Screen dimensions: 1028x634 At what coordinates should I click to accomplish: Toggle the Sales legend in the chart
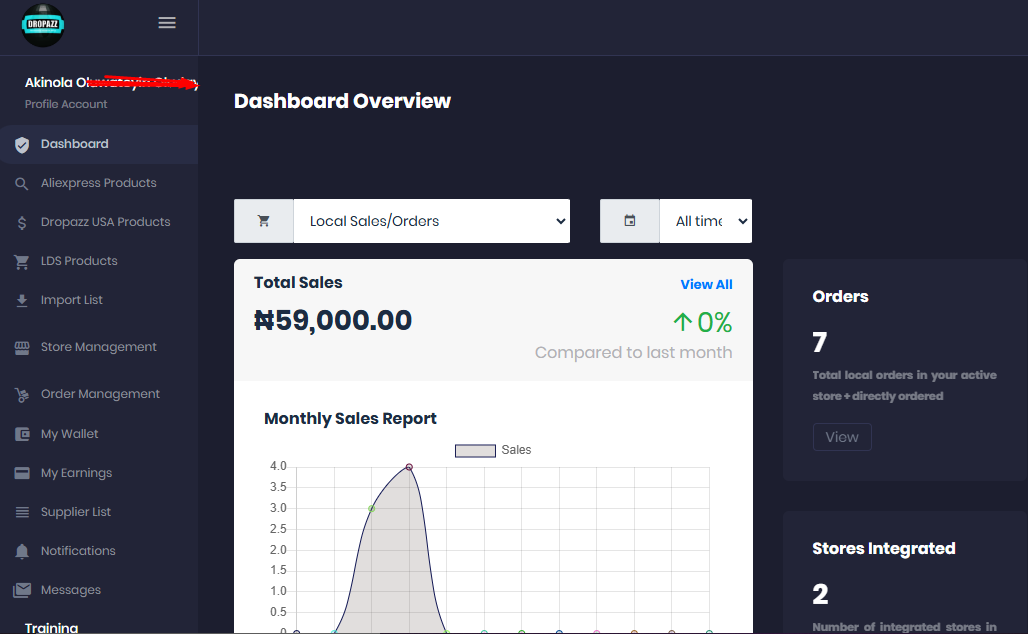(x=493, y=451)
